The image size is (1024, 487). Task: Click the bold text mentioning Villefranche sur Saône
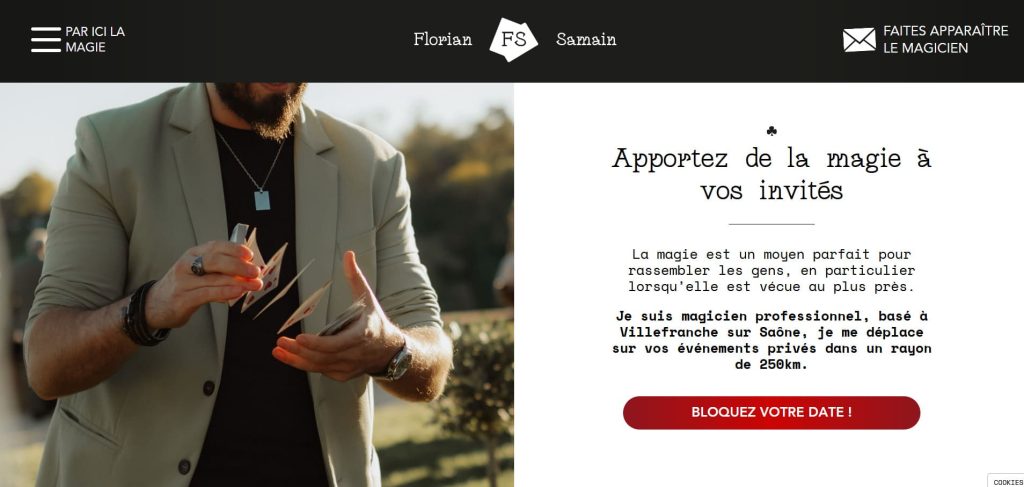coord(771,340)
